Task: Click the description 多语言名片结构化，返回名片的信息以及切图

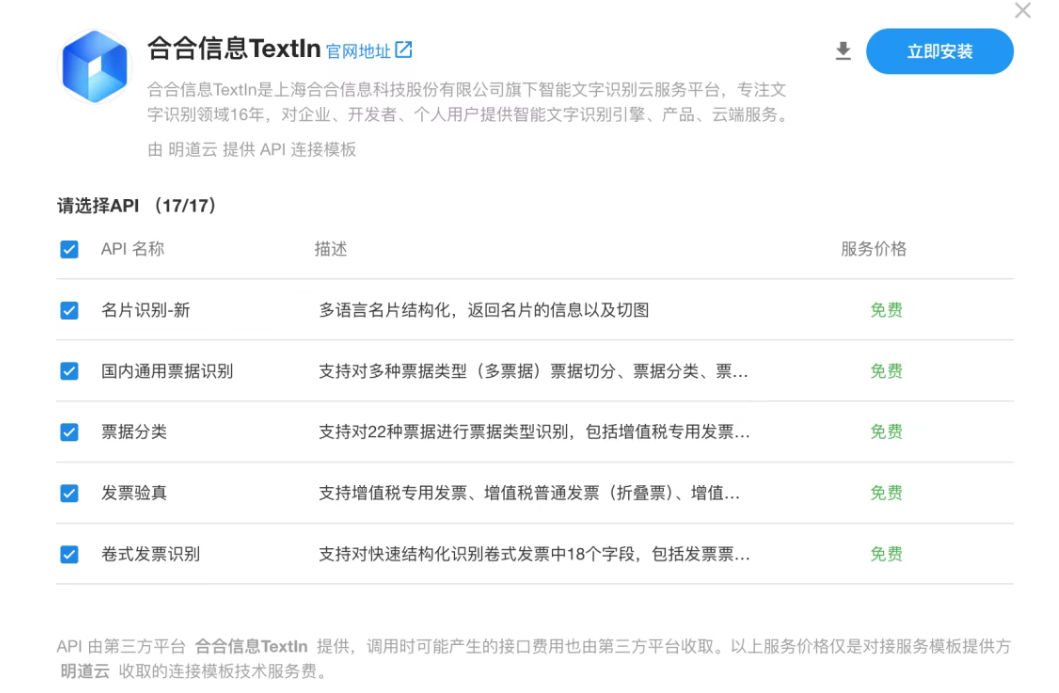Action: [484, 310]
